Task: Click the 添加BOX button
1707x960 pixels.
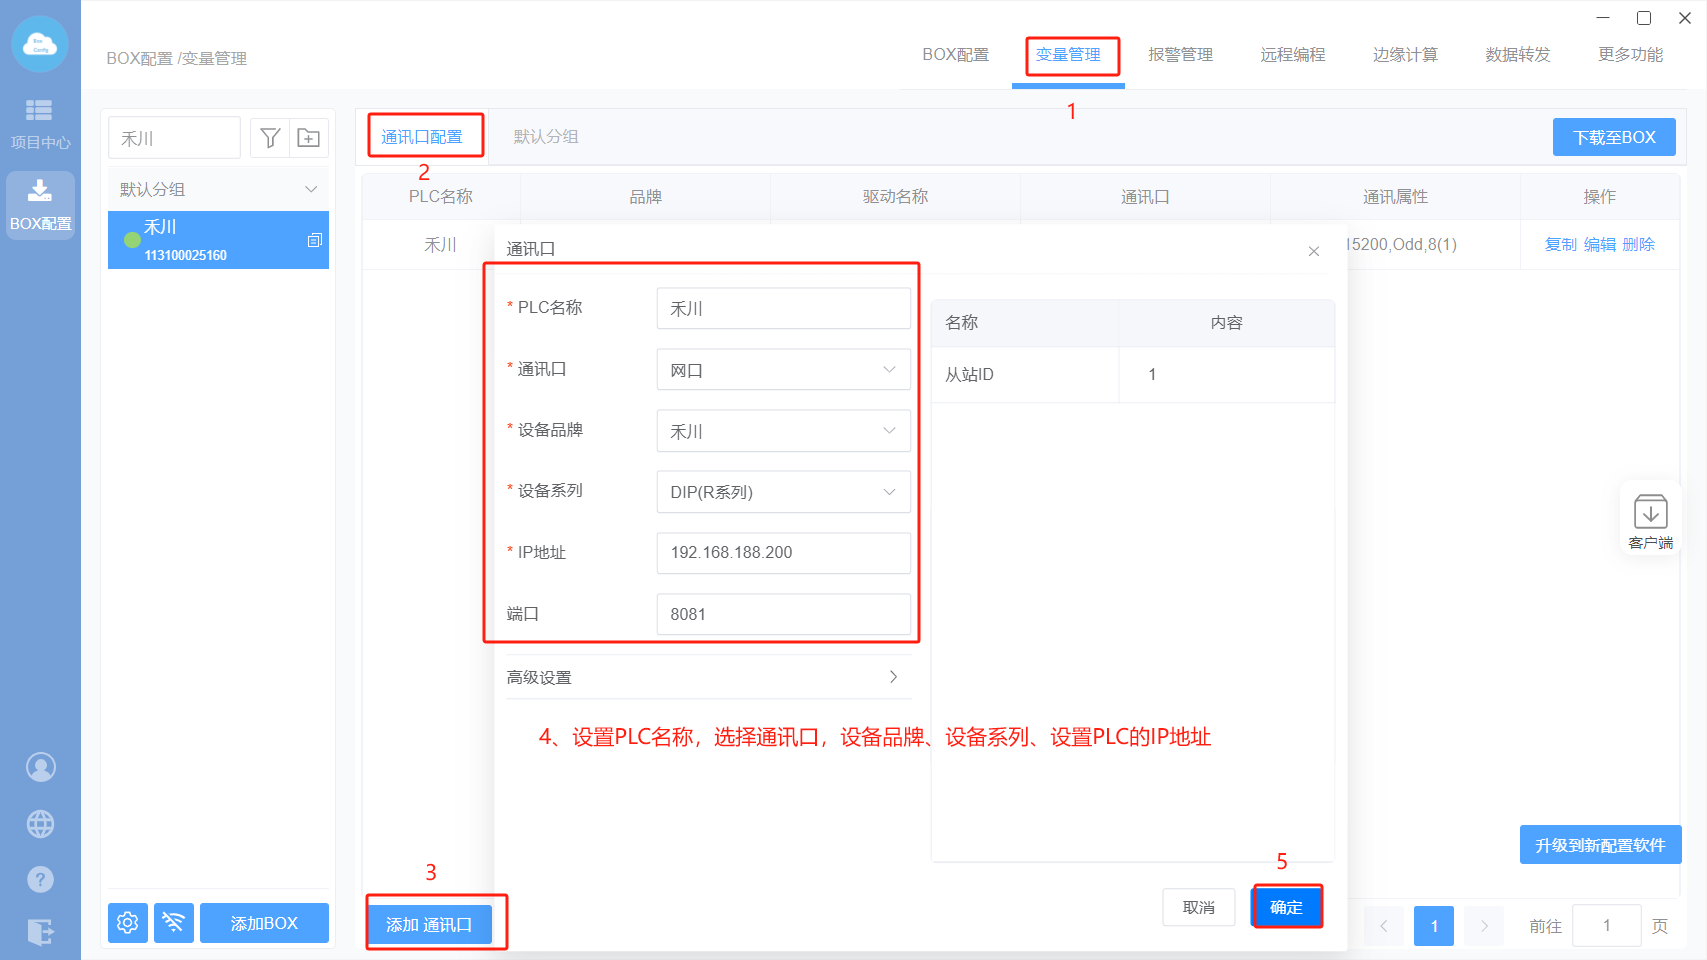Action: tap(264, 922)
